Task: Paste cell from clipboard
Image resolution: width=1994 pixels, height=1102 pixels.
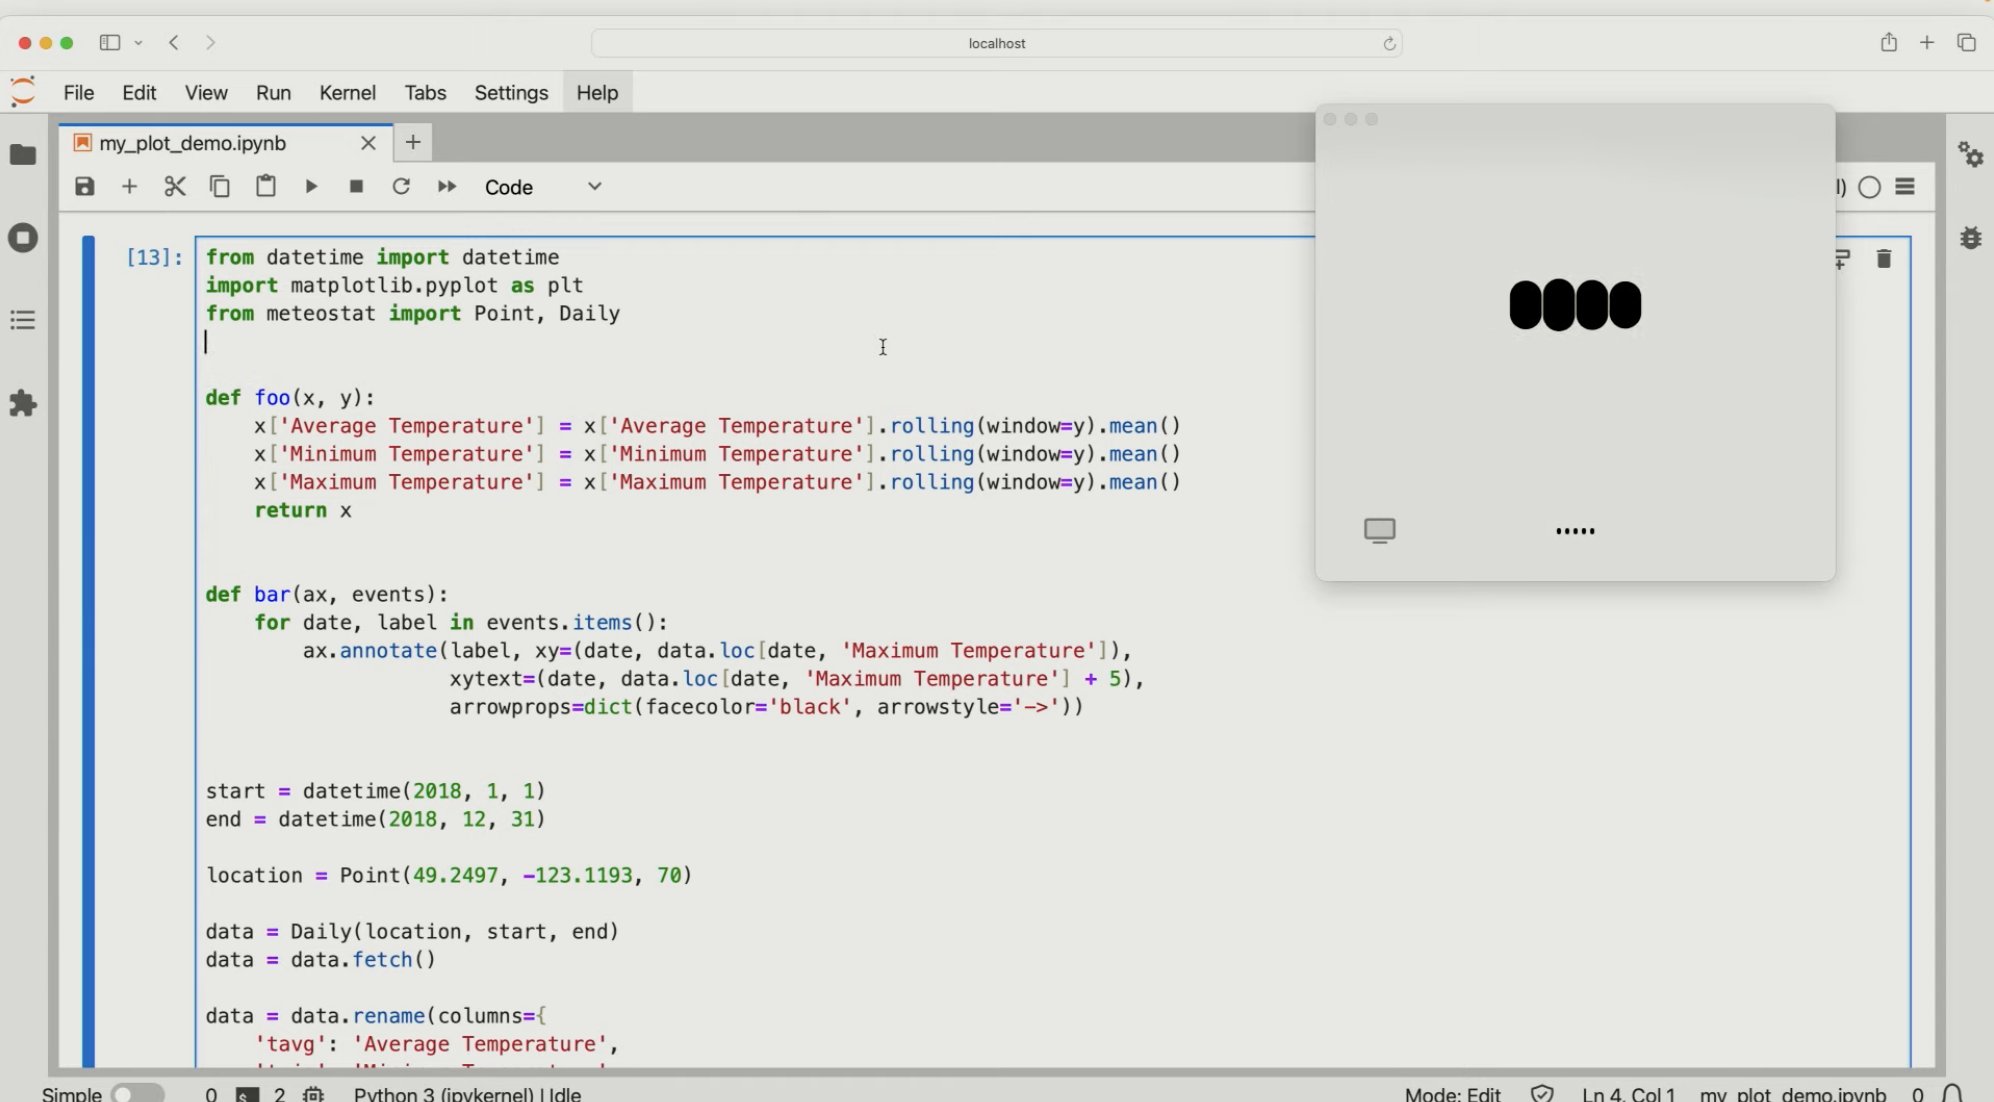Action: pos(265,187)
